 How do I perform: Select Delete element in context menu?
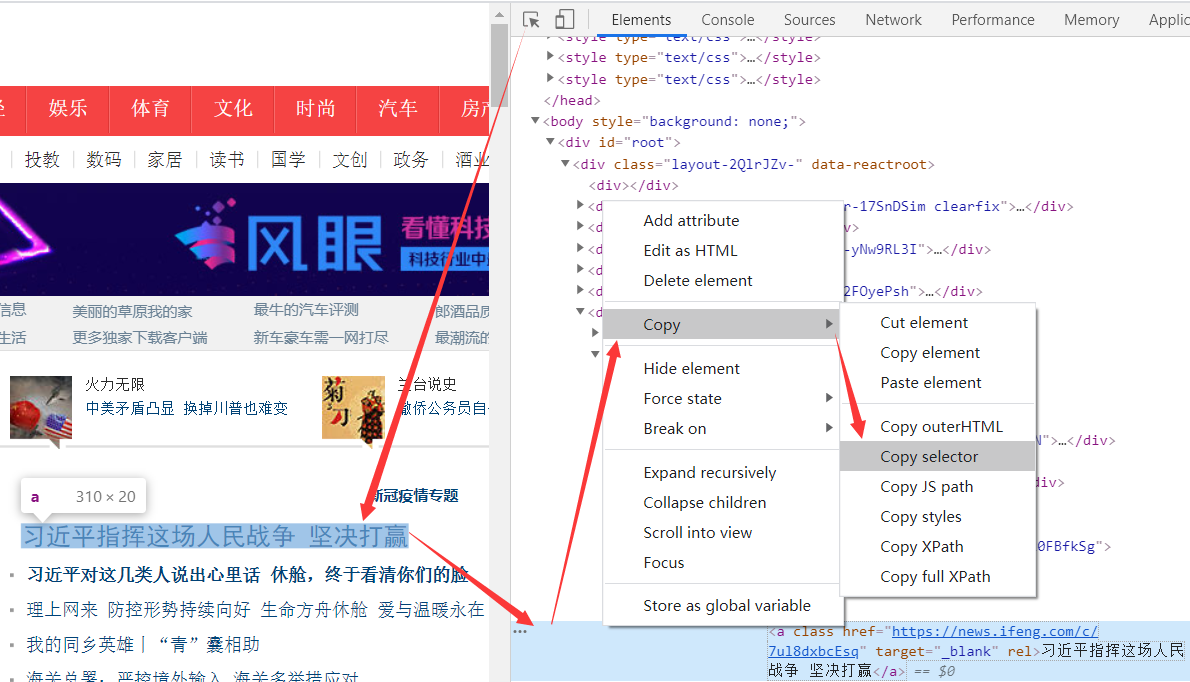698,281
